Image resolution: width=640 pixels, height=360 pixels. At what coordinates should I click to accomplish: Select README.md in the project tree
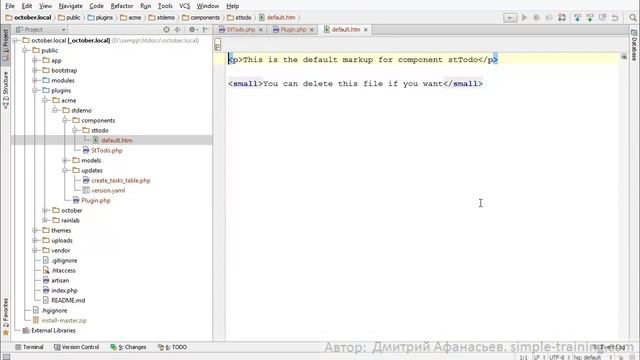[x=68, y=300]
